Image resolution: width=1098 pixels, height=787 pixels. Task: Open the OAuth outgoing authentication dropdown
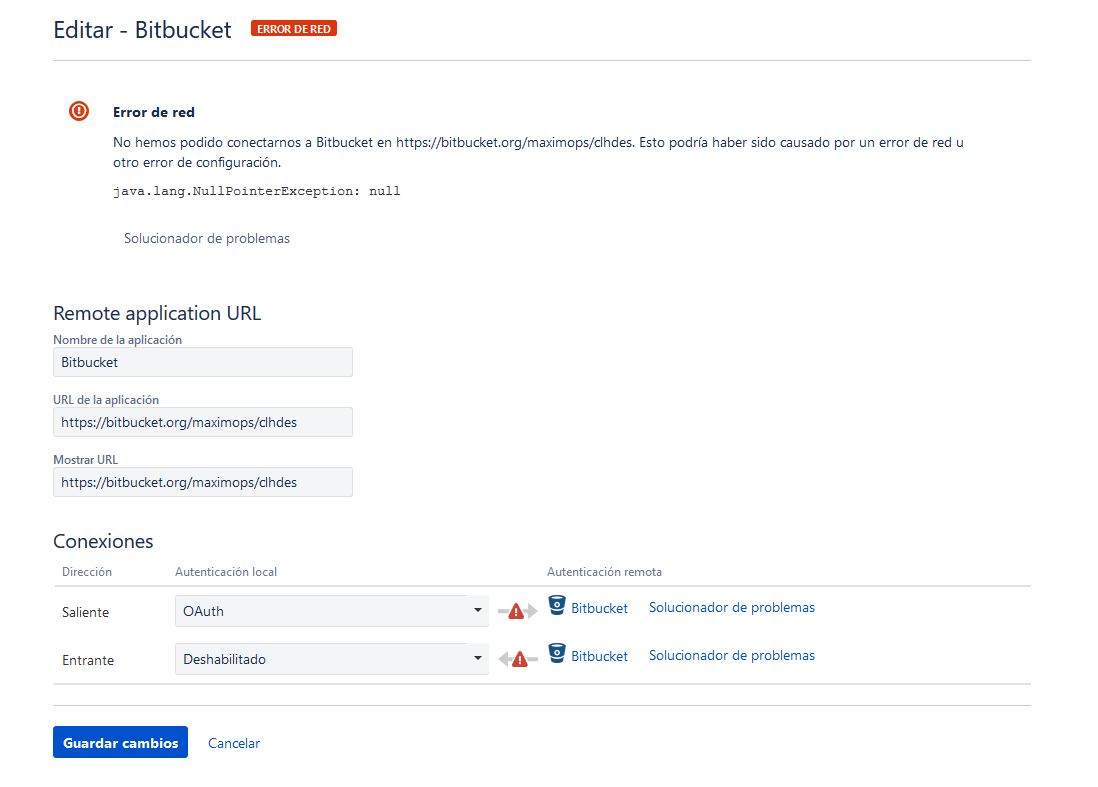(x=331, y=611)
